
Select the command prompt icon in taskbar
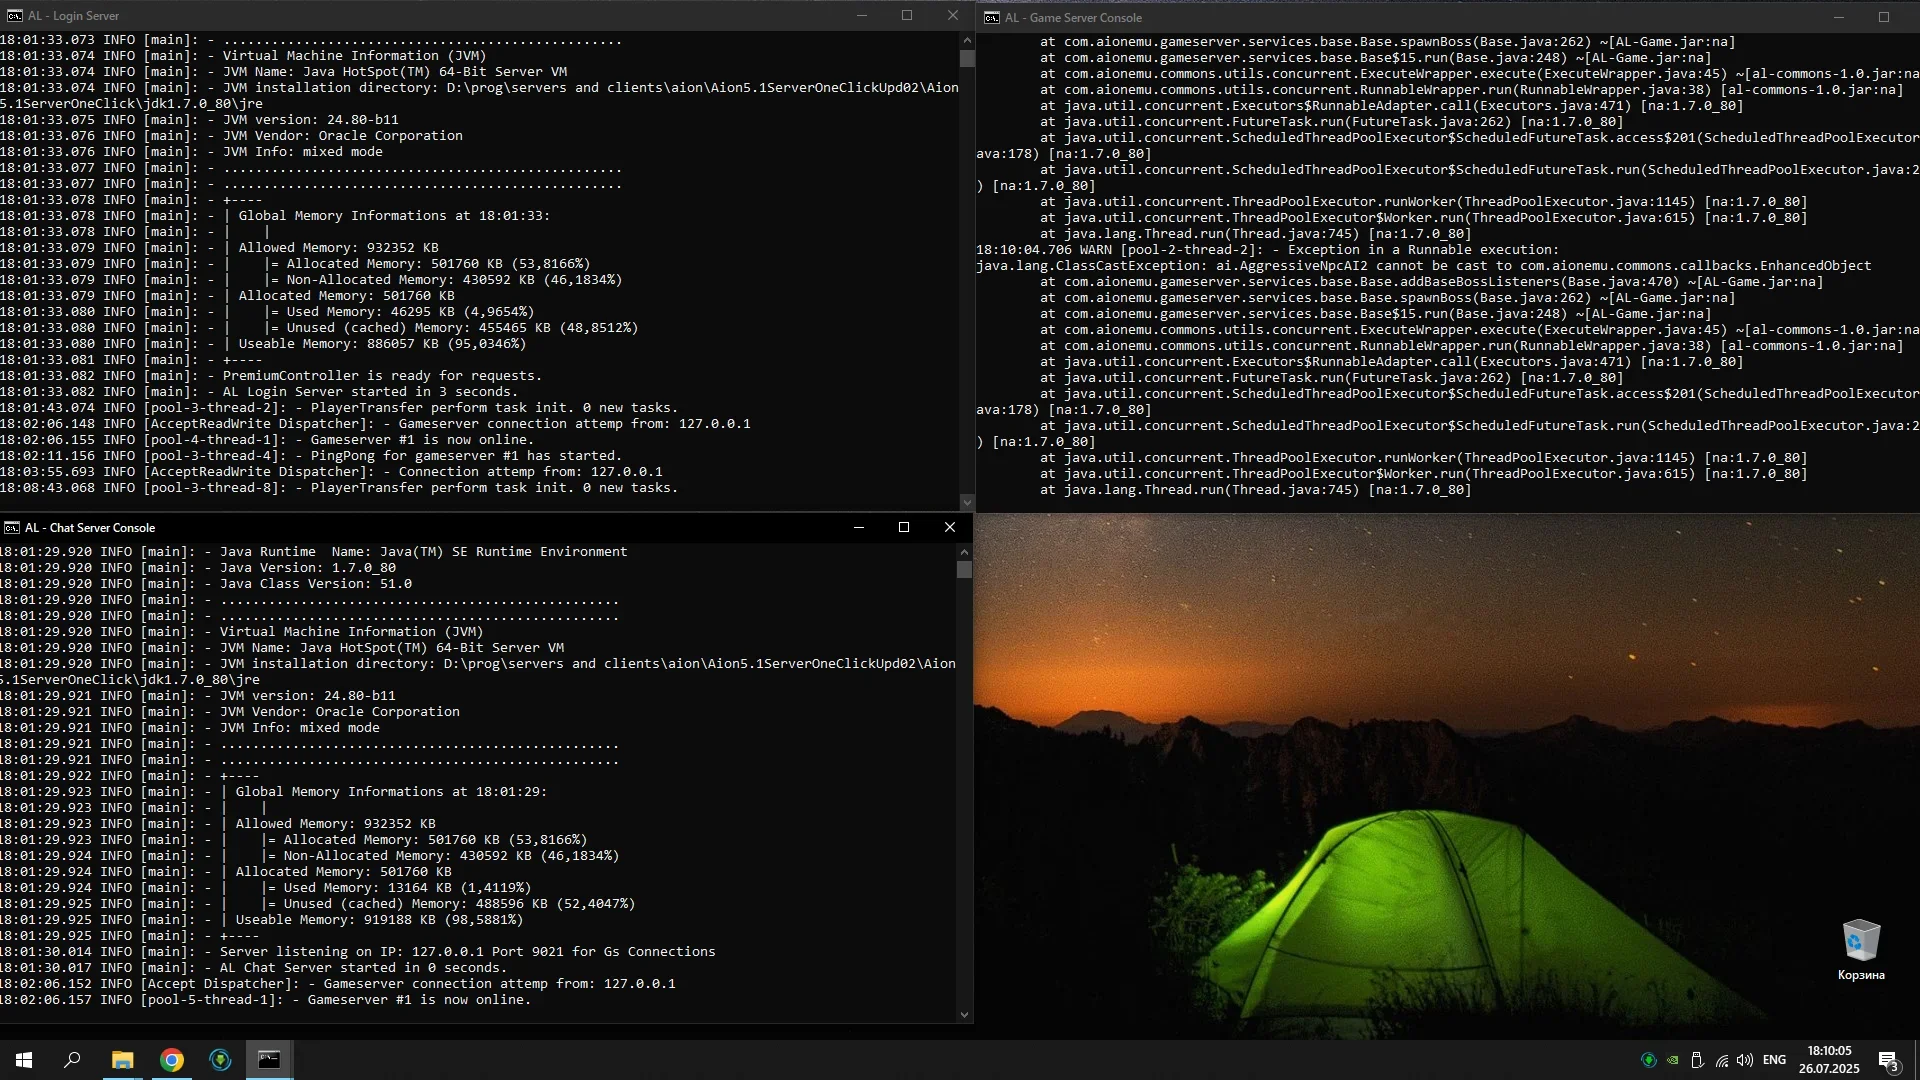269,1060
